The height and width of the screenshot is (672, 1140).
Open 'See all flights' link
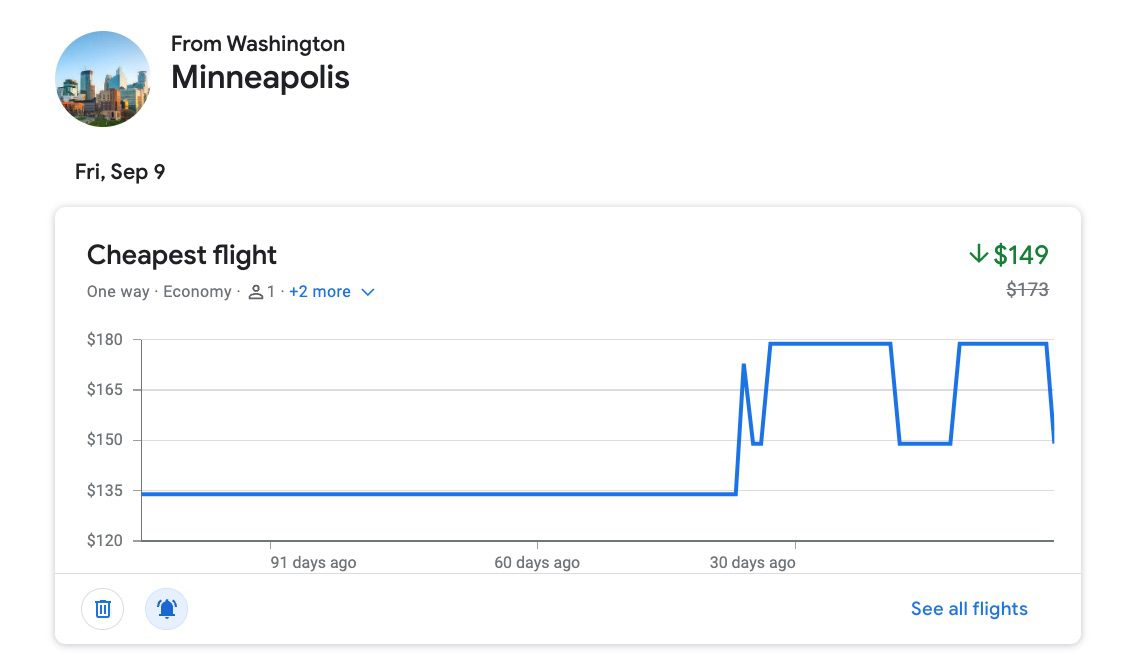tap(968, 608)
